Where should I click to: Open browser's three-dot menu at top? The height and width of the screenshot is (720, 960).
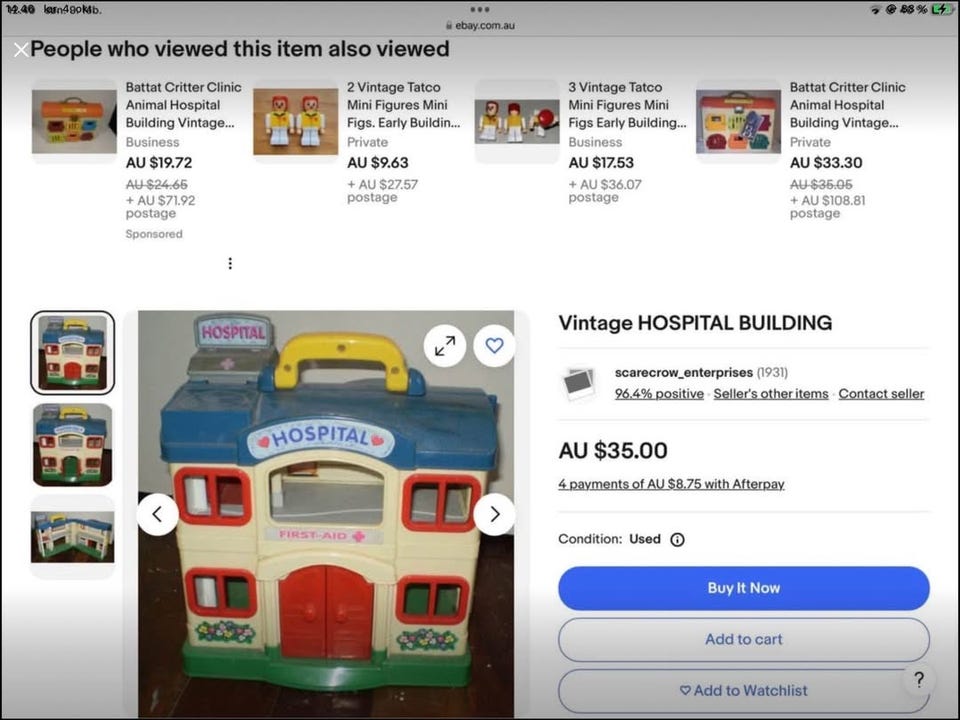tap(479, 9)
